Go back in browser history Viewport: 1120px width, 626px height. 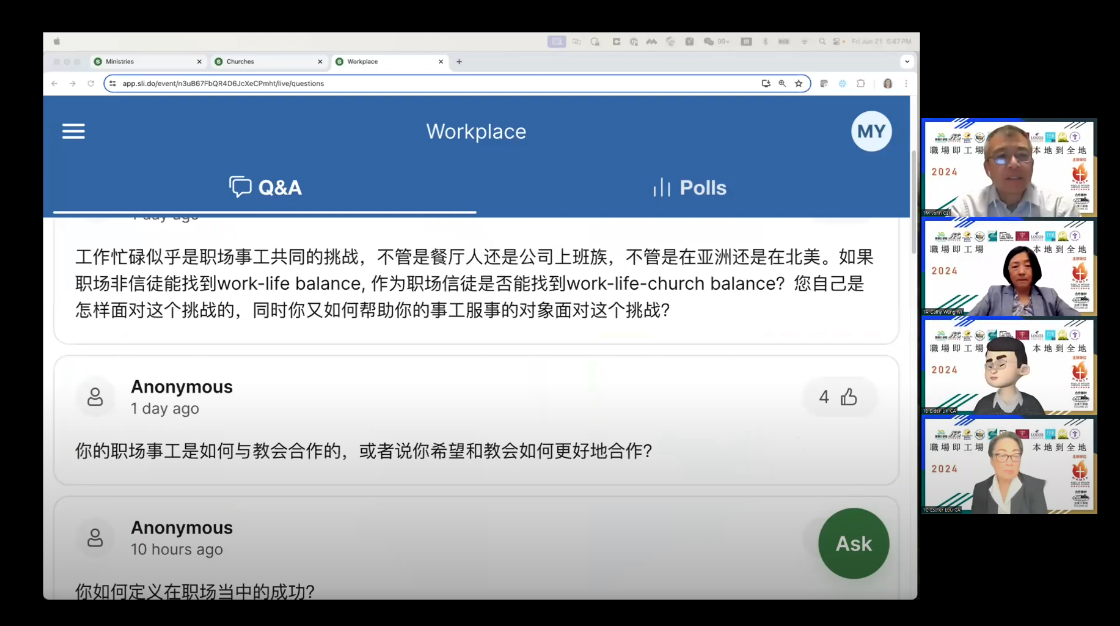54,84
